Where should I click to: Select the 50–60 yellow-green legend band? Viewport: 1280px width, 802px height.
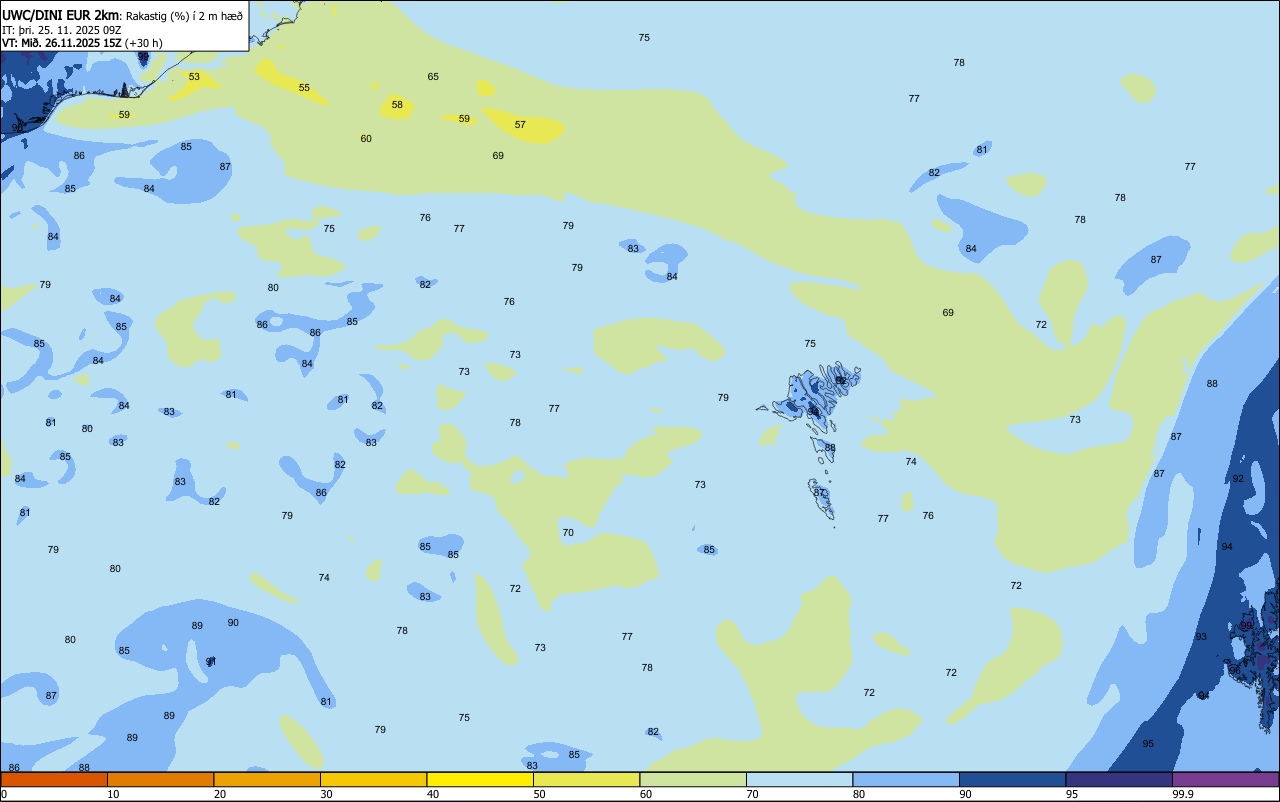click(586, 779)
